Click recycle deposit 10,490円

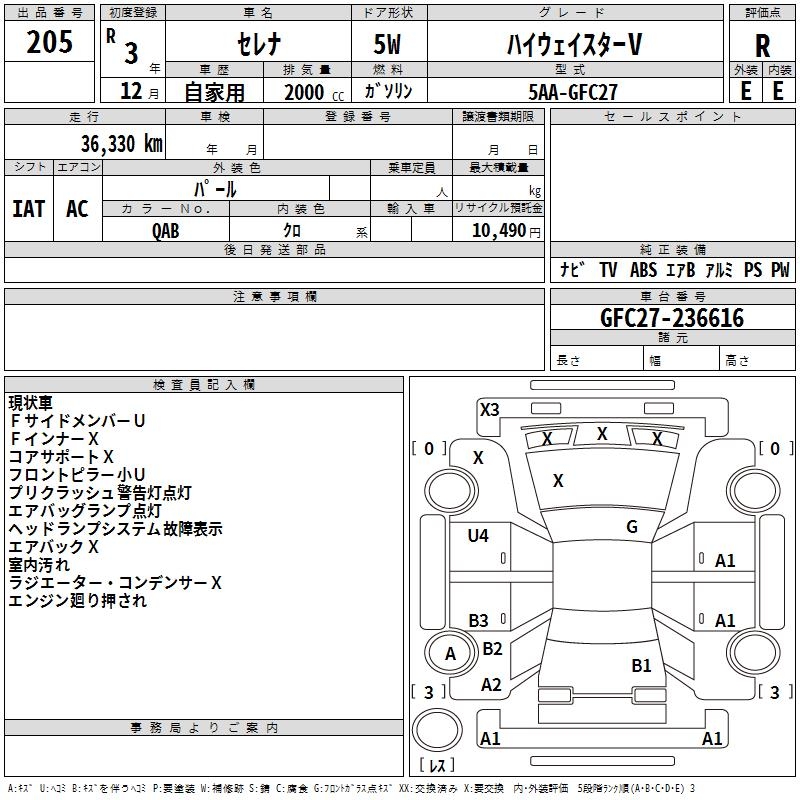point(506,231)
